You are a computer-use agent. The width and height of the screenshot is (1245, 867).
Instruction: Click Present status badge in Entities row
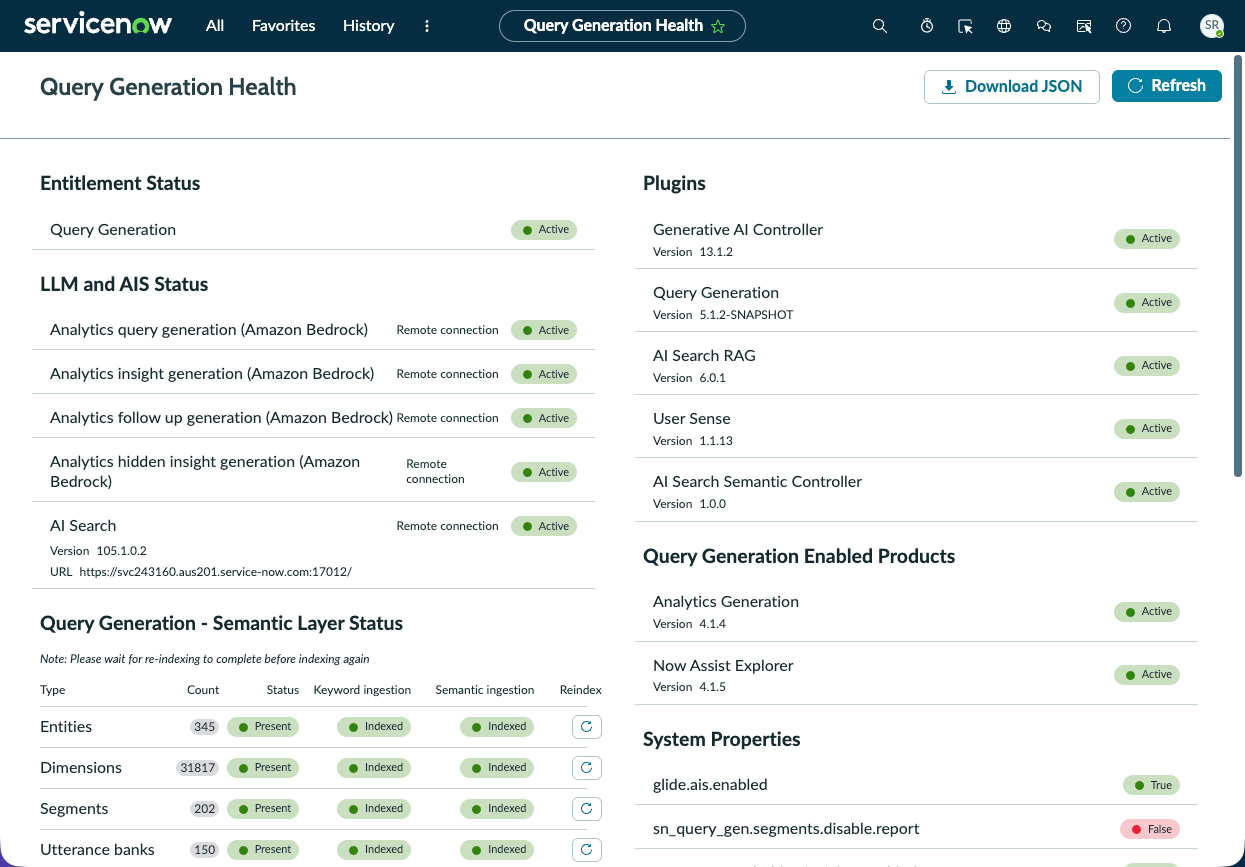pos(263,727)
